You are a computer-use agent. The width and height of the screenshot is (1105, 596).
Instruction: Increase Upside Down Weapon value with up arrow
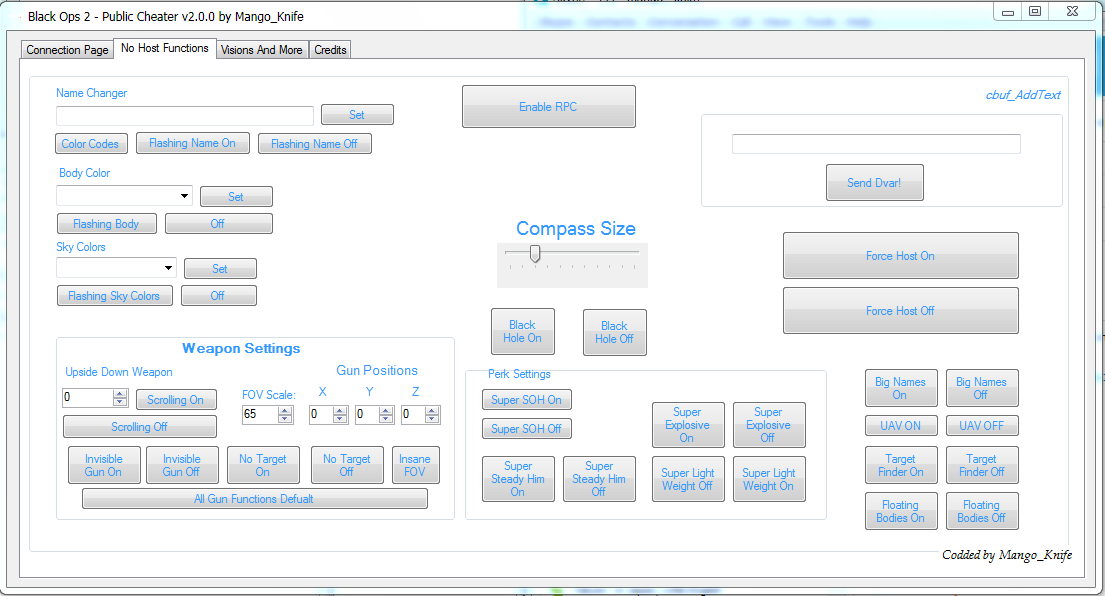120,394
